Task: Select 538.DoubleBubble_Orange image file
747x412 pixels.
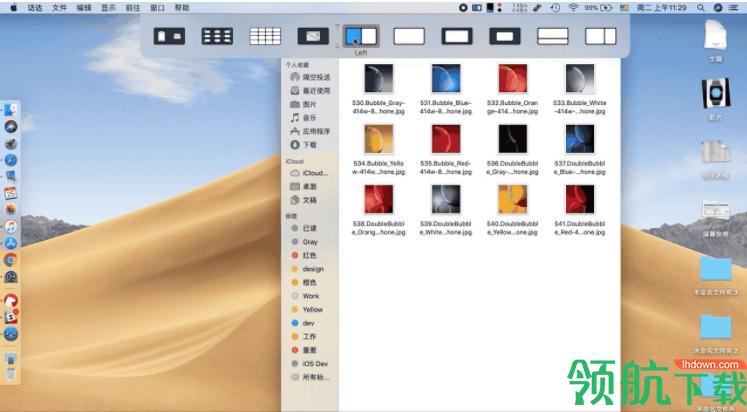Action: click(x=379, y=199)
